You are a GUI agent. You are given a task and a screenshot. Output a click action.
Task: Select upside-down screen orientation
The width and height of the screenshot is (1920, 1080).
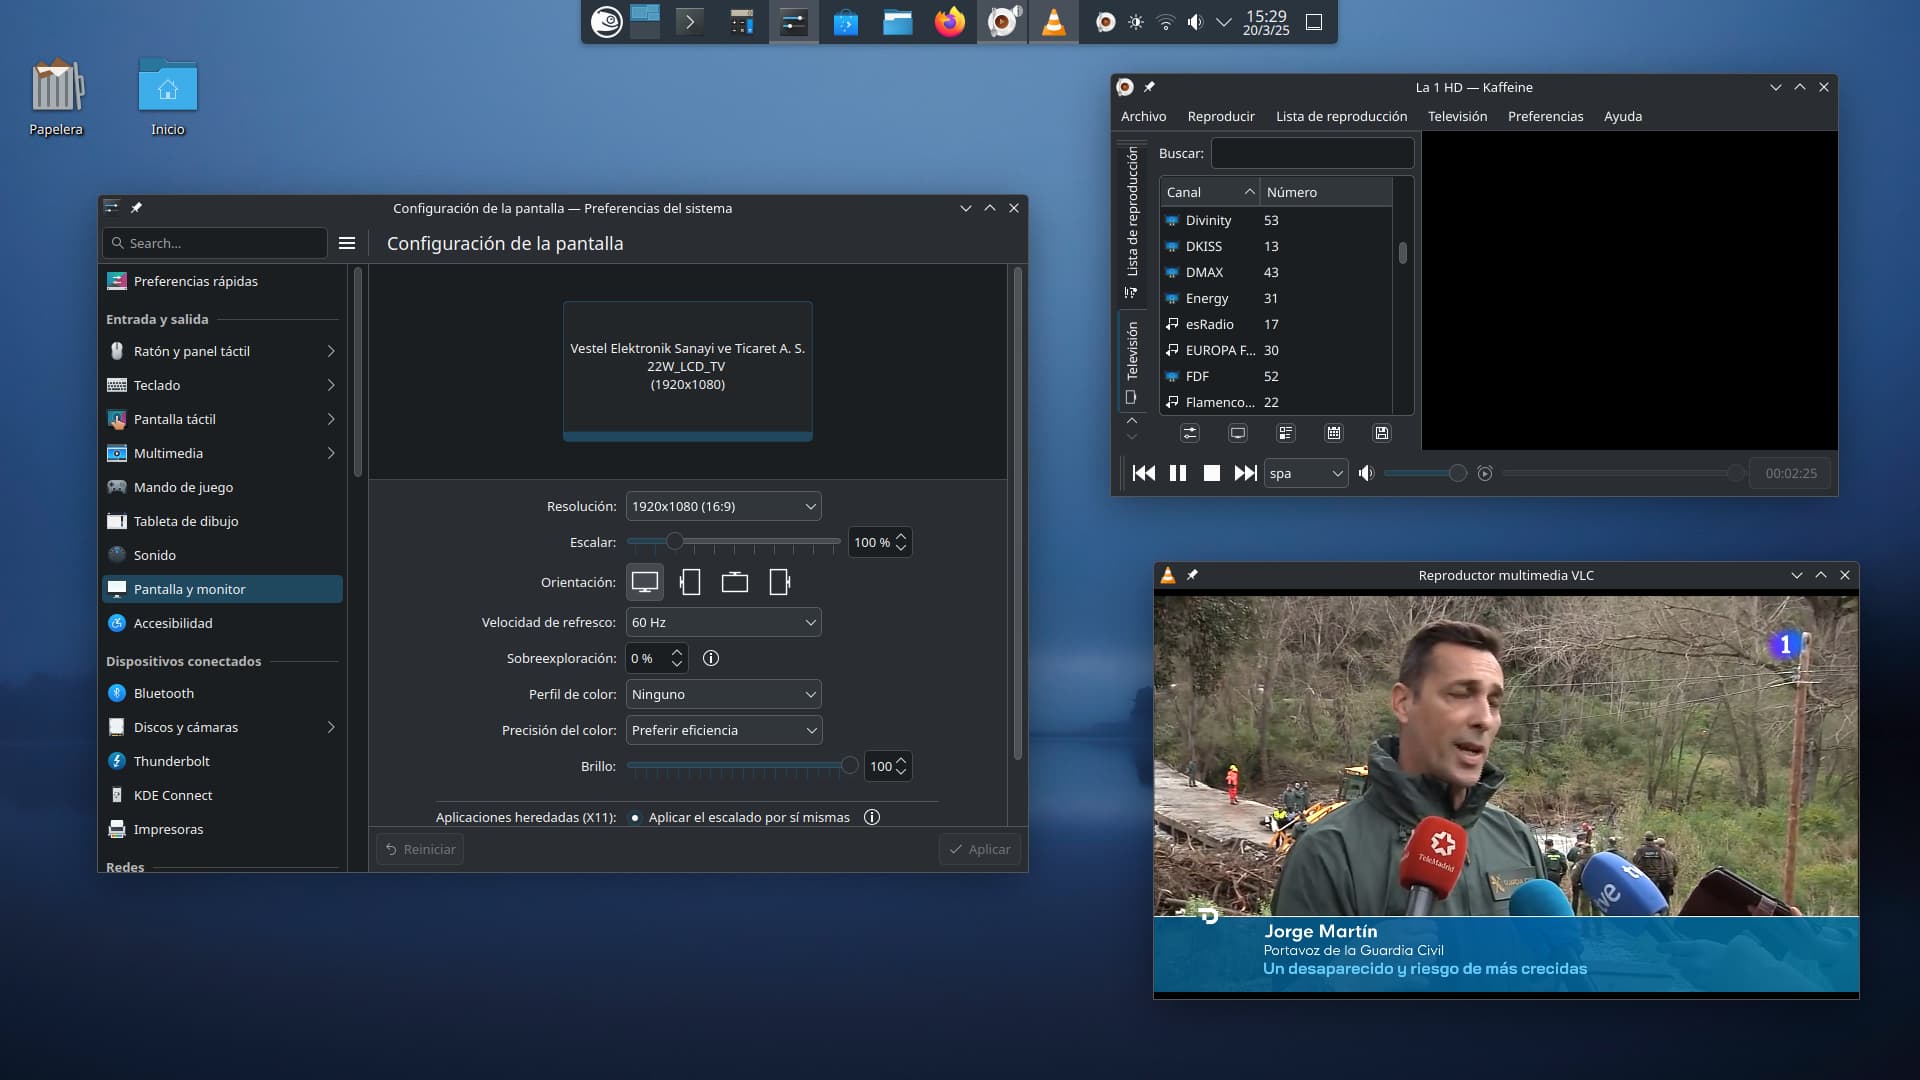click(x=735, y=582)
